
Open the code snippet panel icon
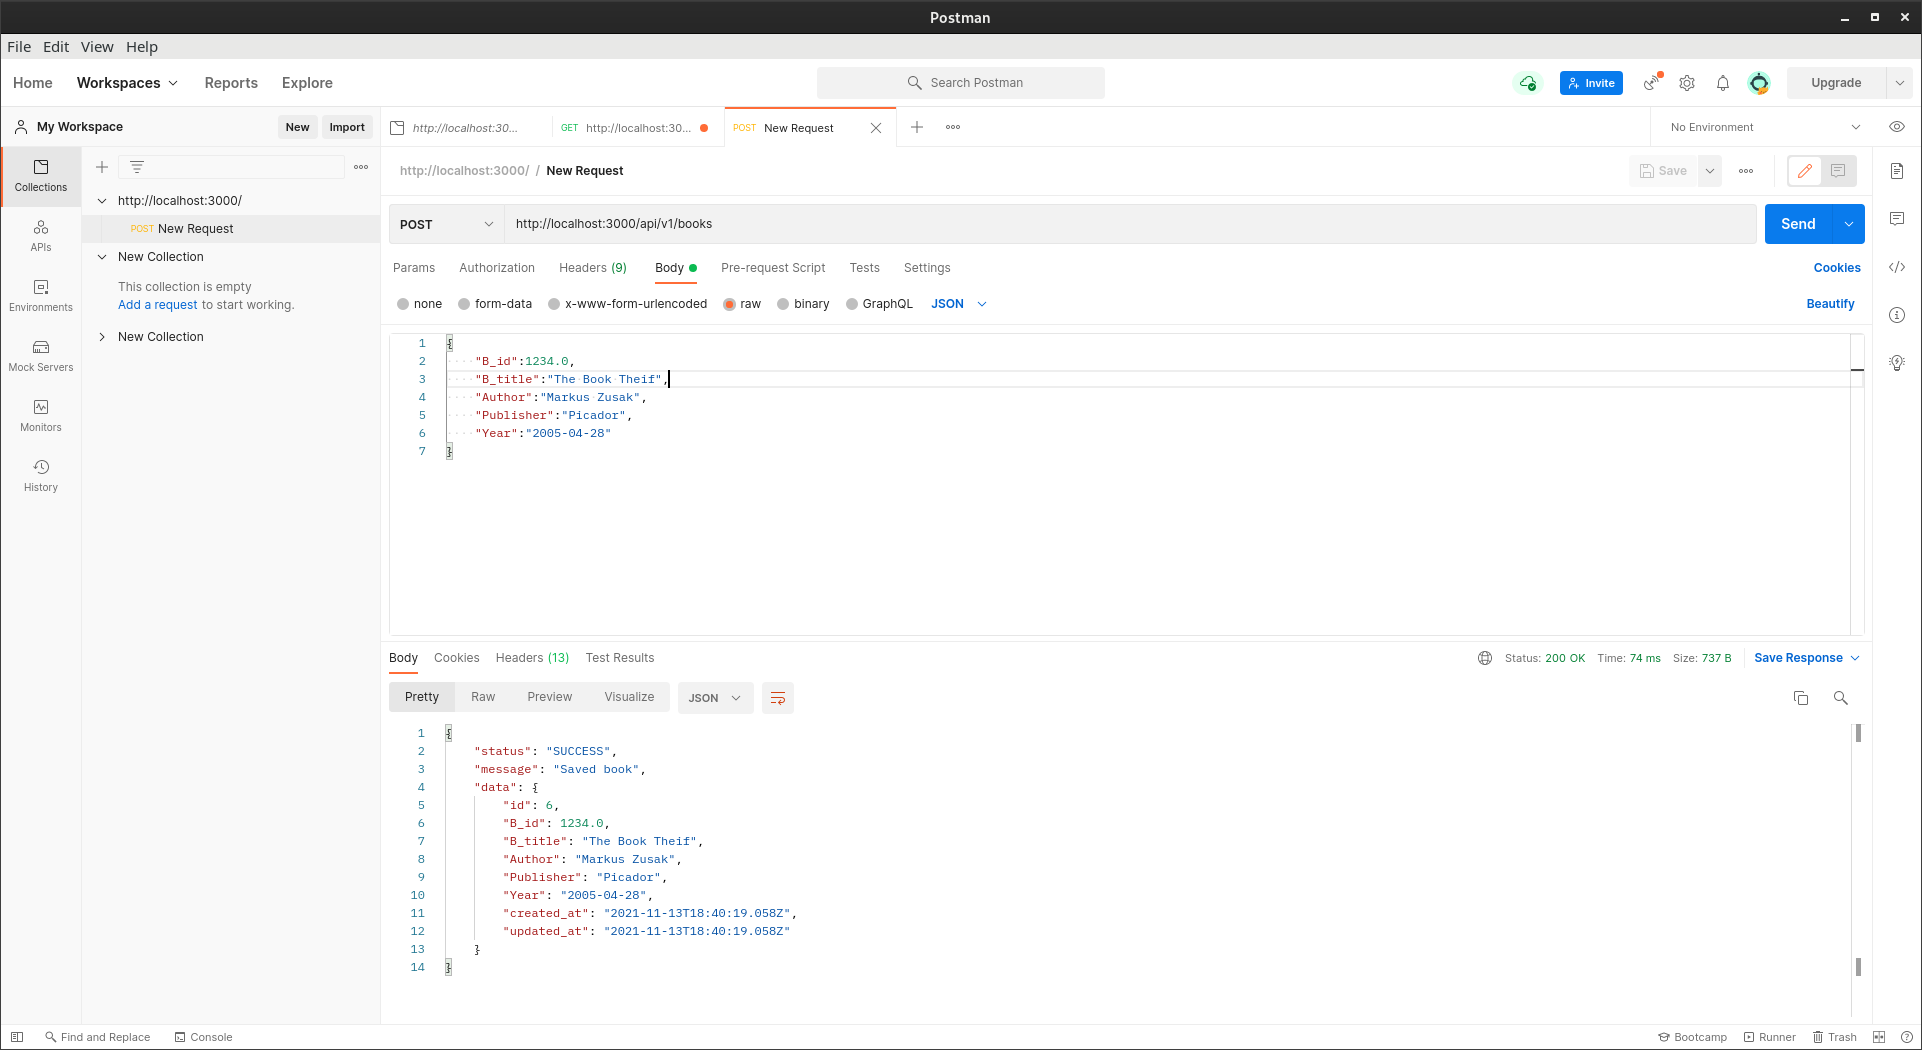click(1897, 267)
